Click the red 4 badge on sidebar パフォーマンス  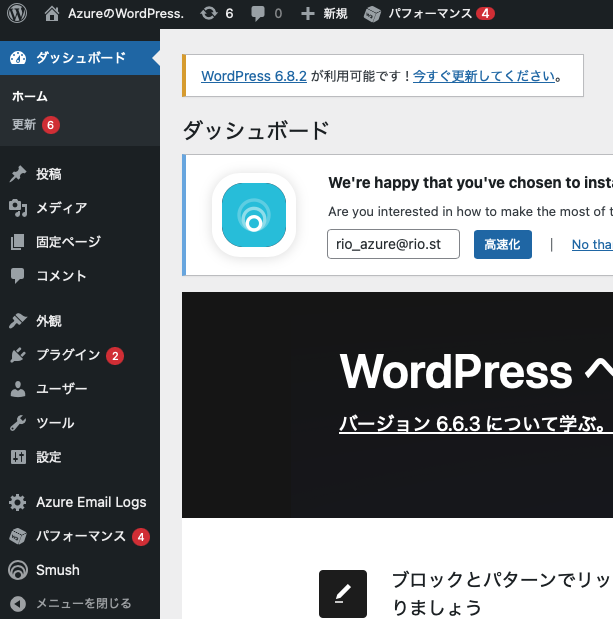click(141, 537)
